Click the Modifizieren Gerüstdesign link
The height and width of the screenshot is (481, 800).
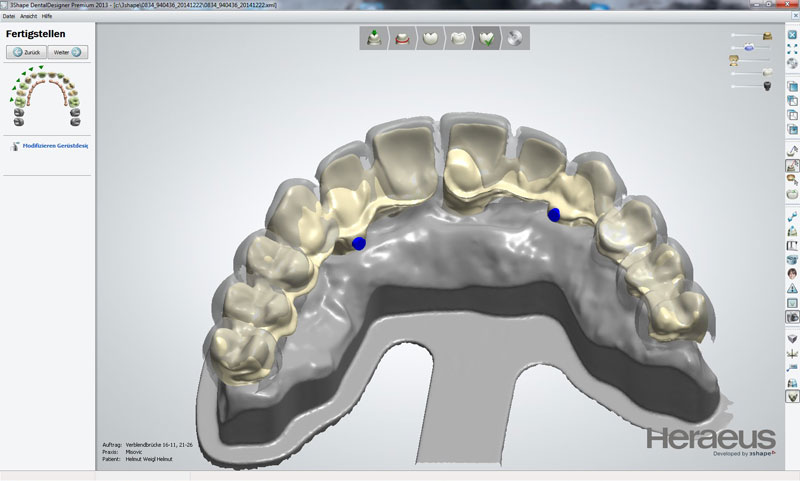(54, 146)
